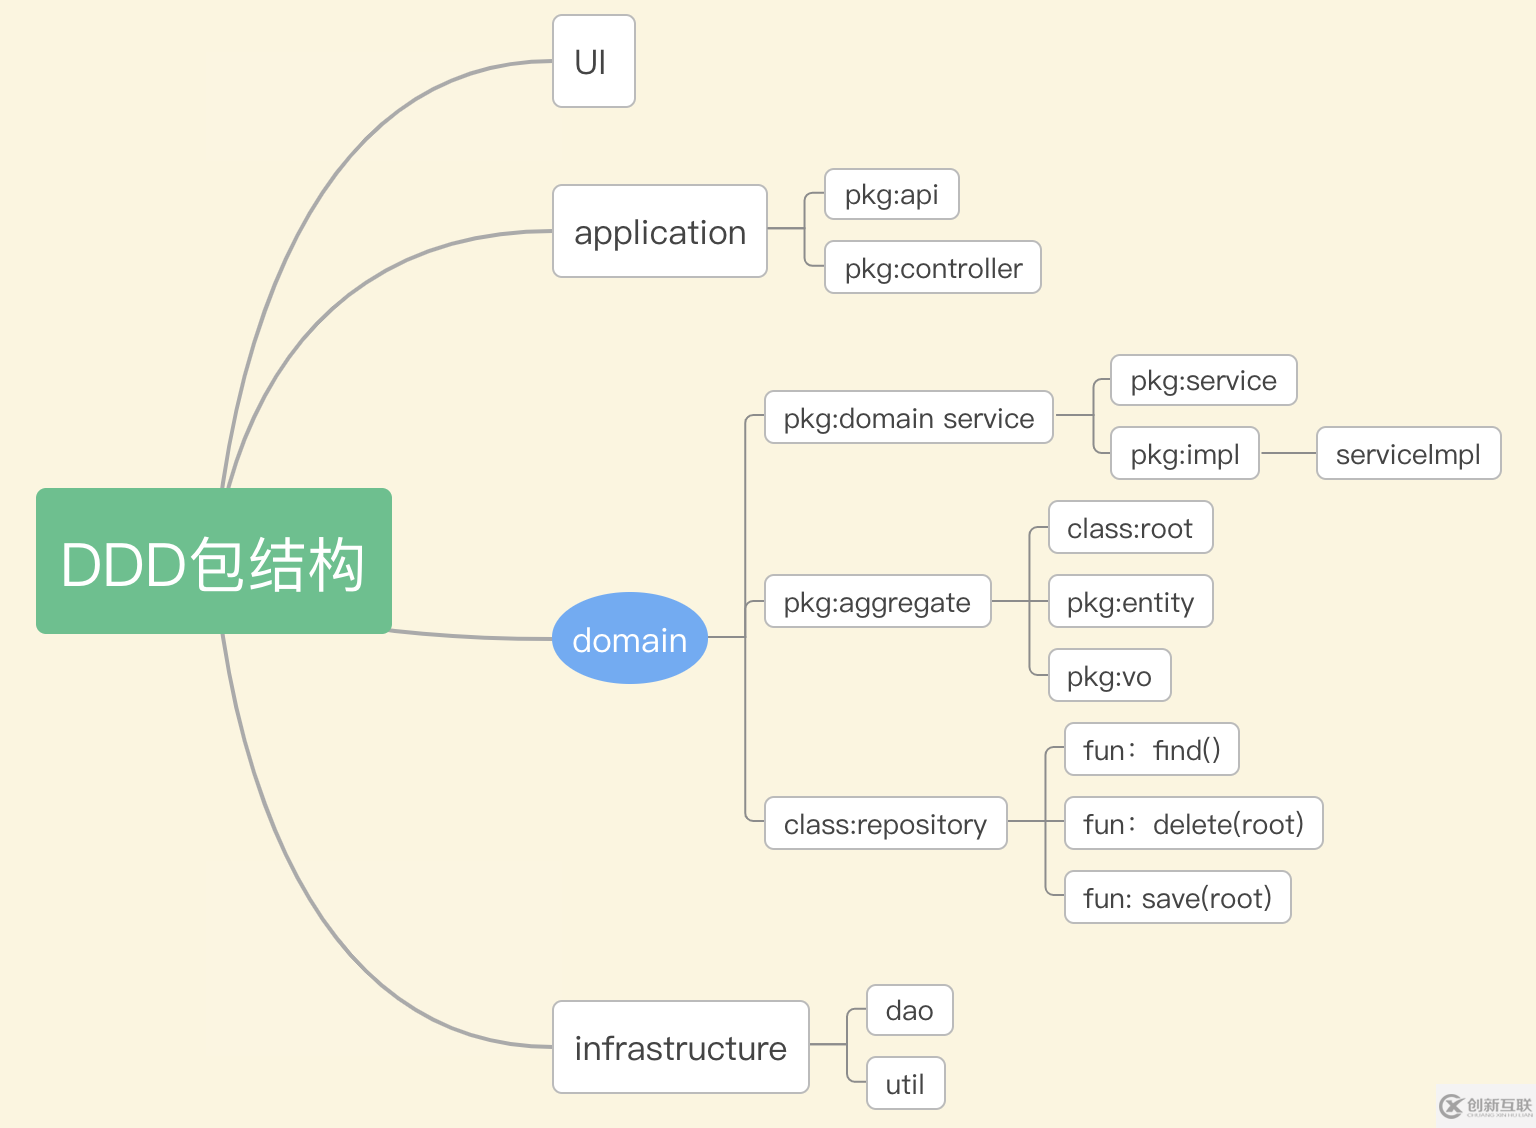Click the pkg:impl node
This screenshot has height=1128, width=1536.
(x=1185, y=453)
